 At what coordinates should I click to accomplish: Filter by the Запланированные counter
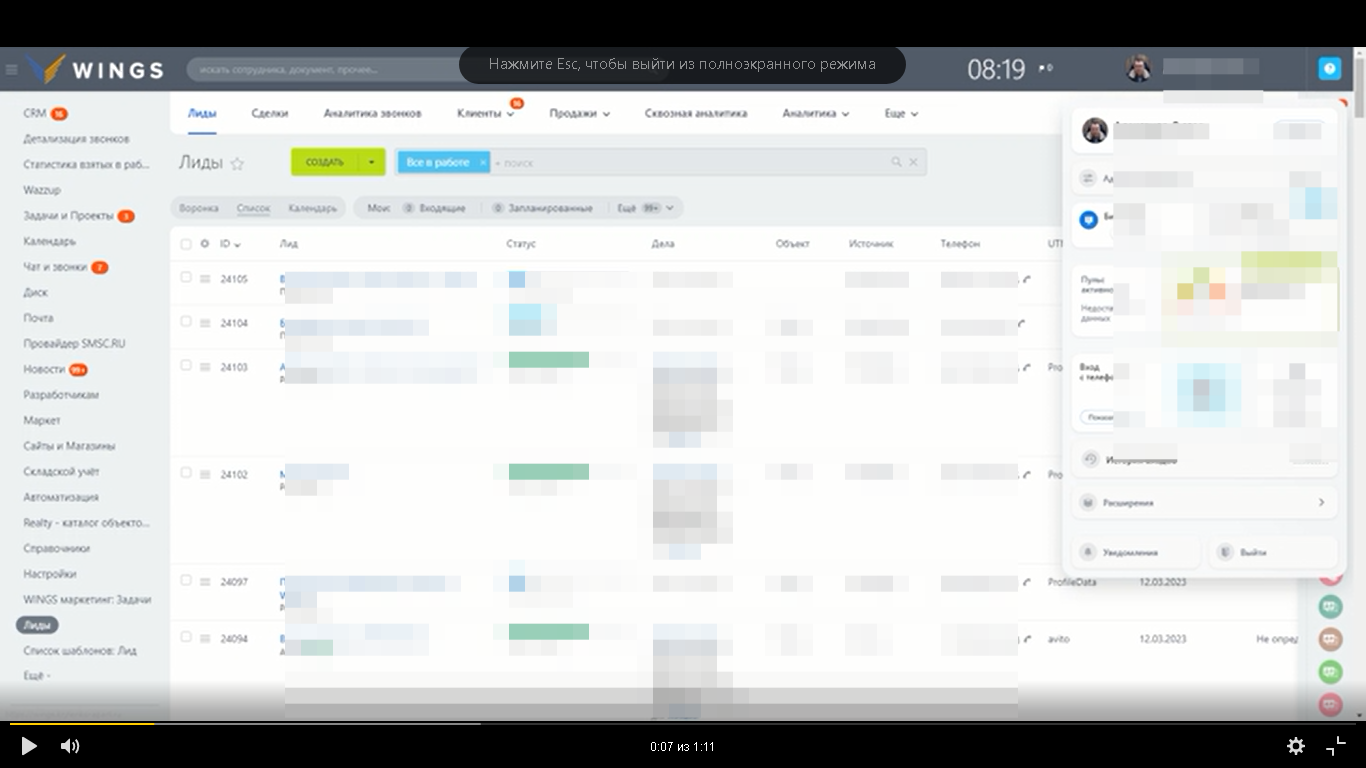(x=542, y=208)
